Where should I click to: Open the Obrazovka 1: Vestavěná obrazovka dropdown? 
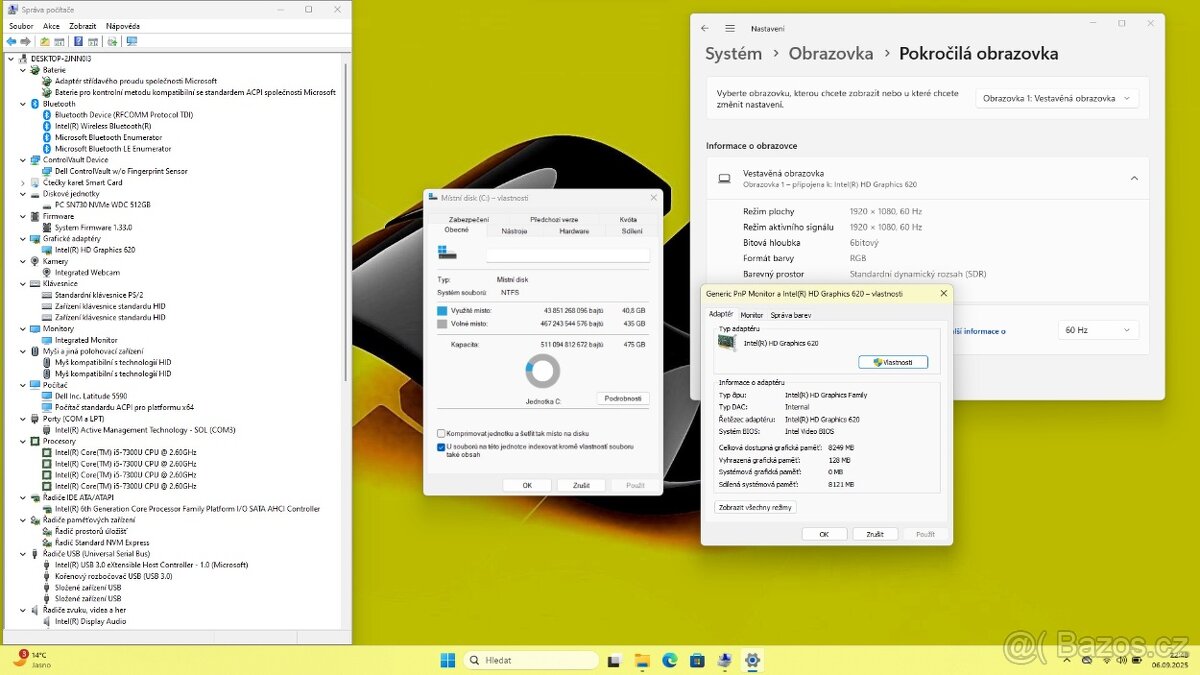coord(1056,97)
